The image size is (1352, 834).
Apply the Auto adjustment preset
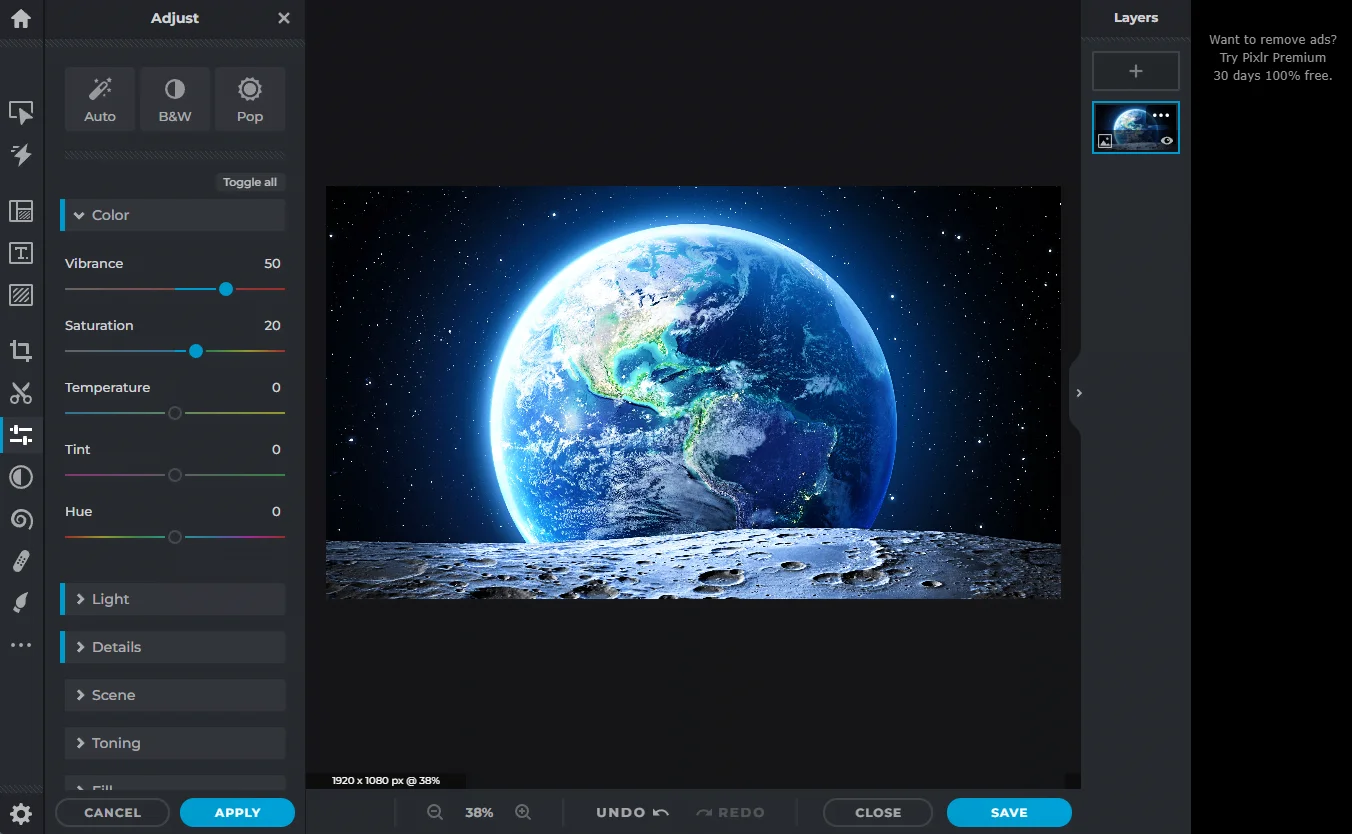pyautogui.click(x=100, y=99)
